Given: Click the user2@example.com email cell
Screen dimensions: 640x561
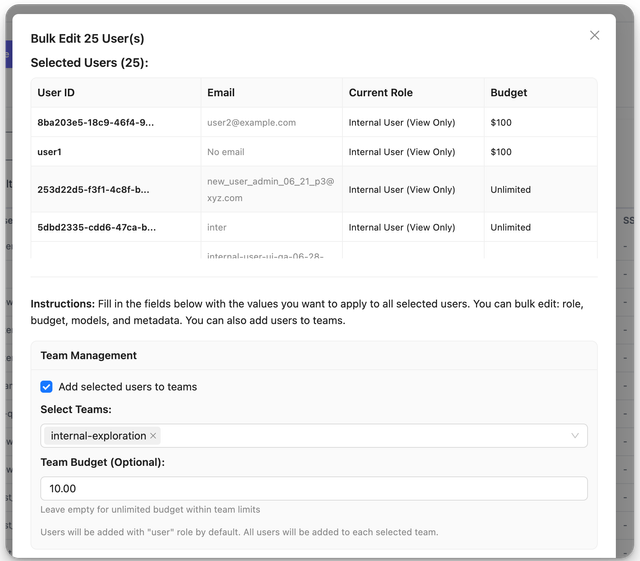Looking at the screenshot, I should [251, 123].
